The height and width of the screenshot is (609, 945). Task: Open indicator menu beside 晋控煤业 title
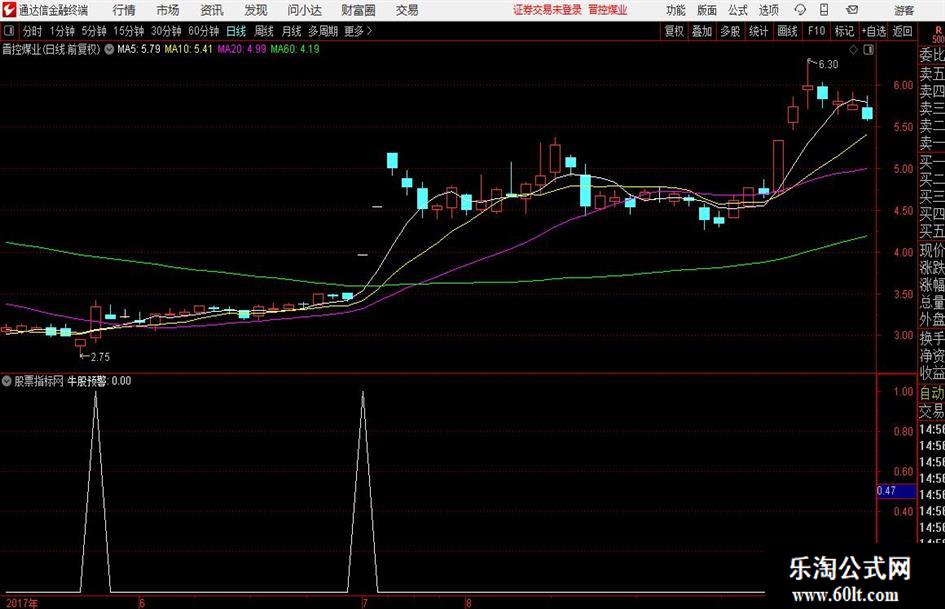pyautogui.click(x=109, y=49)
